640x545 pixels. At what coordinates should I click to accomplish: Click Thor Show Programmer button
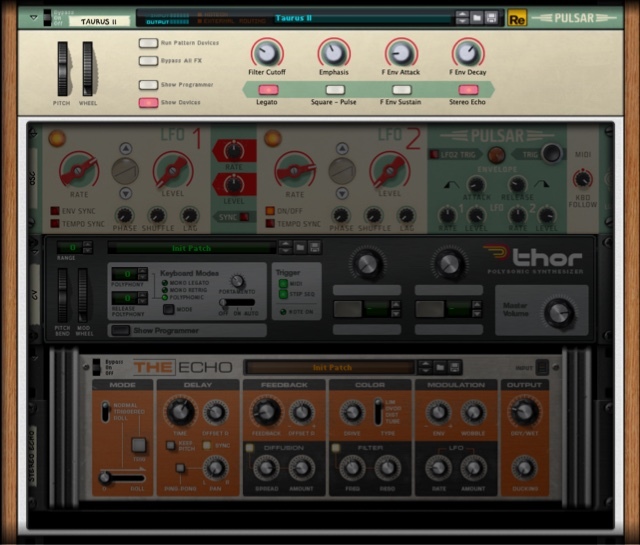coord(121,330)
